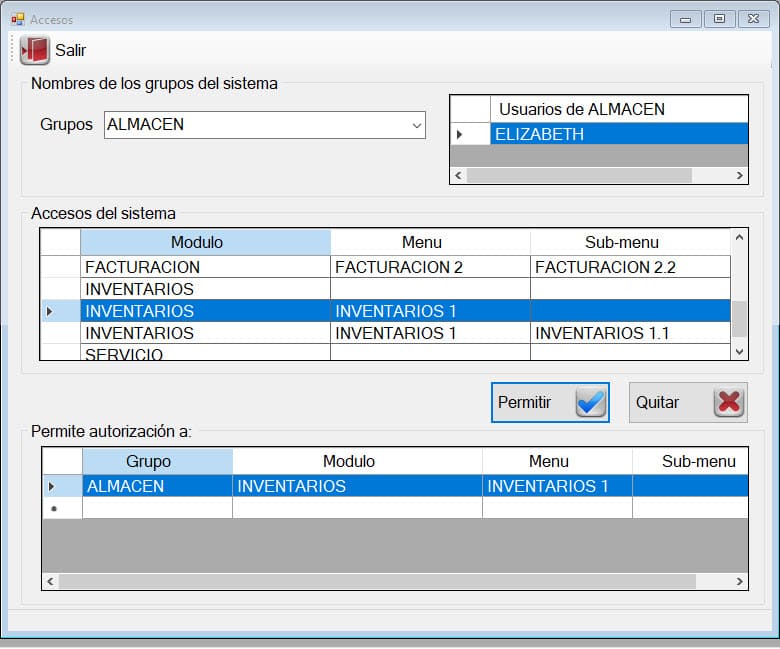Image resolution: width=780 pixels, height=649 pixels.
Task: Select INVENTARIOS cell in authorization grid
Action: pos(357,486)
